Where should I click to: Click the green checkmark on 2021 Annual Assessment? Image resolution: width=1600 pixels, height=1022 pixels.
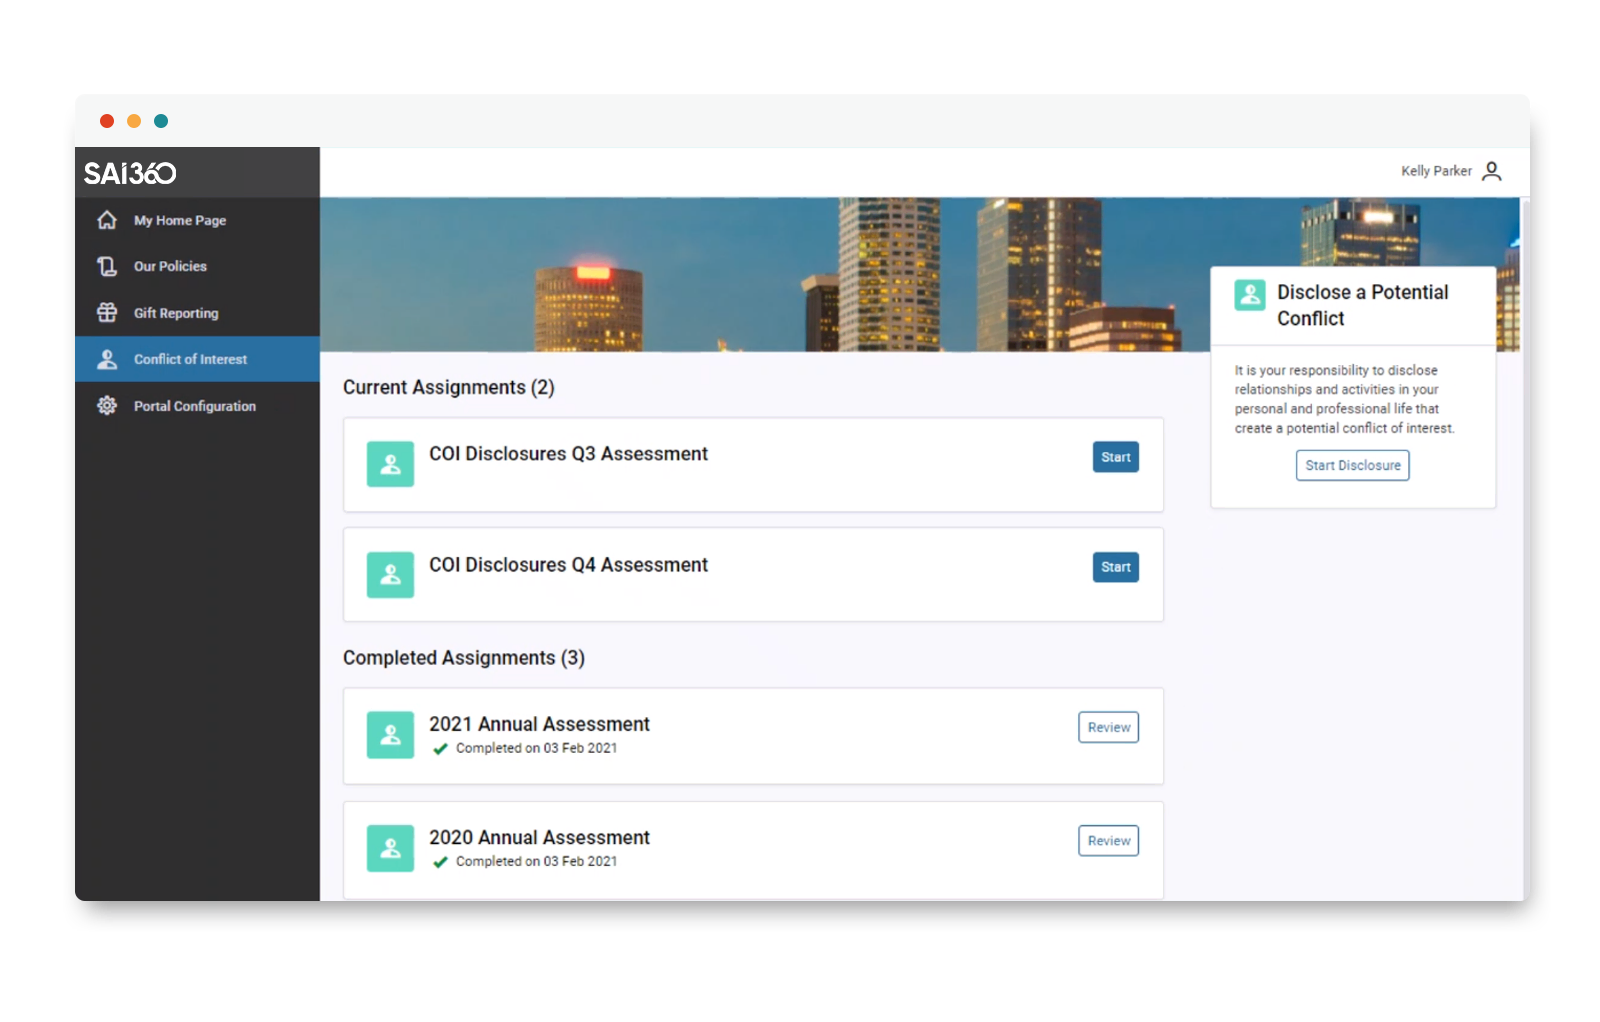pos(439,748)
